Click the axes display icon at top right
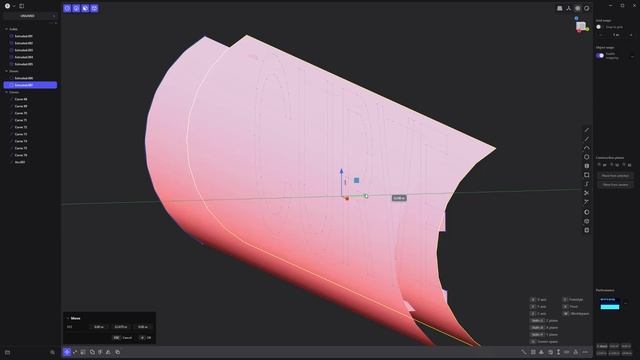Screen dimensions: 640x360 pyautogui.click(x=569, y=8)
